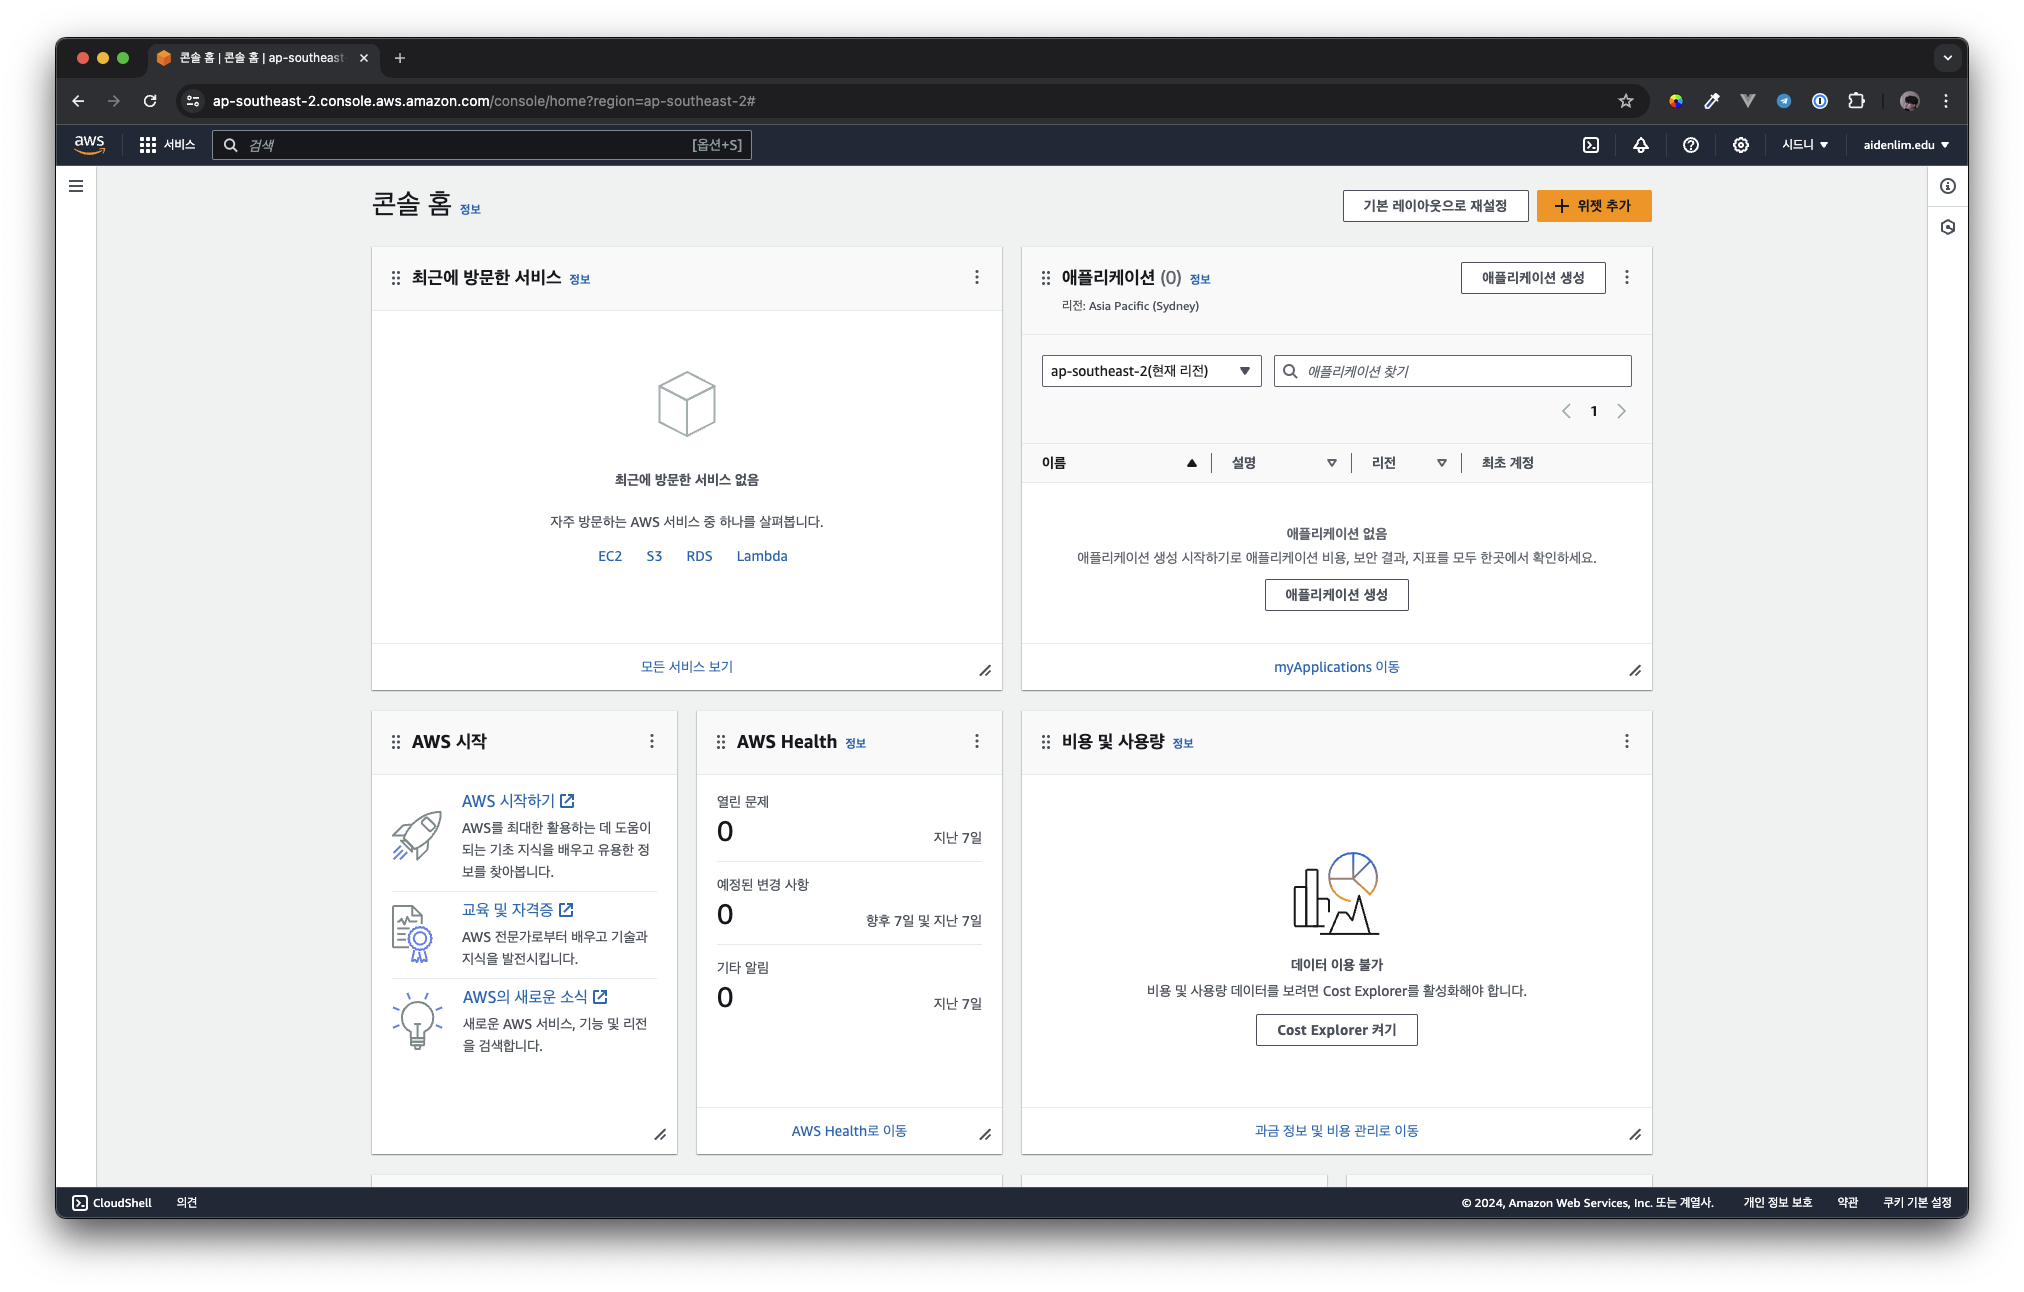Screen dimensions: 2024x1292
Task: Open the help question mark icon
Action: click(1691, 145)
